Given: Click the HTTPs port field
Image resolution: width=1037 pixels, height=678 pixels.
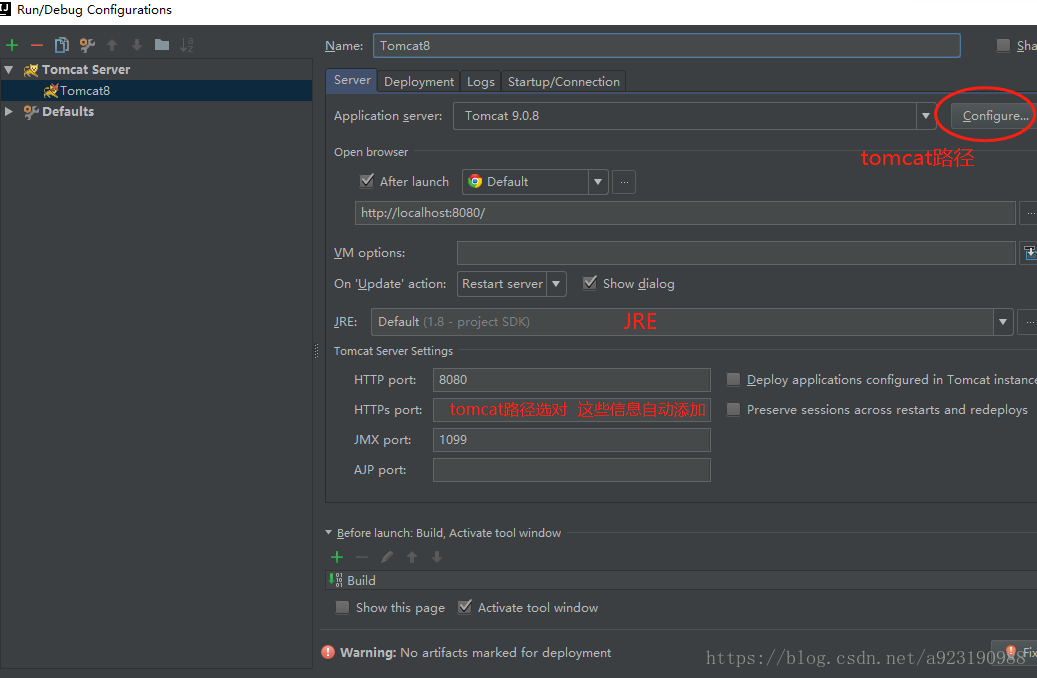Looking at the screenshot, I should [x=572, y=409].
